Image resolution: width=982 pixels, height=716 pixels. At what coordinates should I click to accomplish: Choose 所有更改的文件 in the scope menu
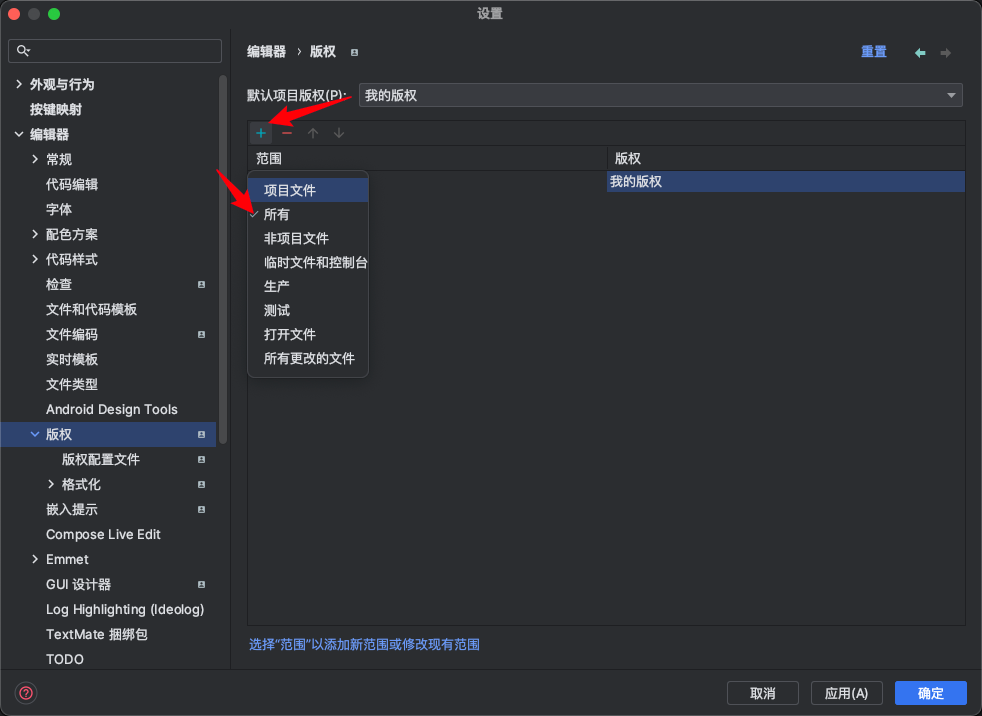[309, 358]
